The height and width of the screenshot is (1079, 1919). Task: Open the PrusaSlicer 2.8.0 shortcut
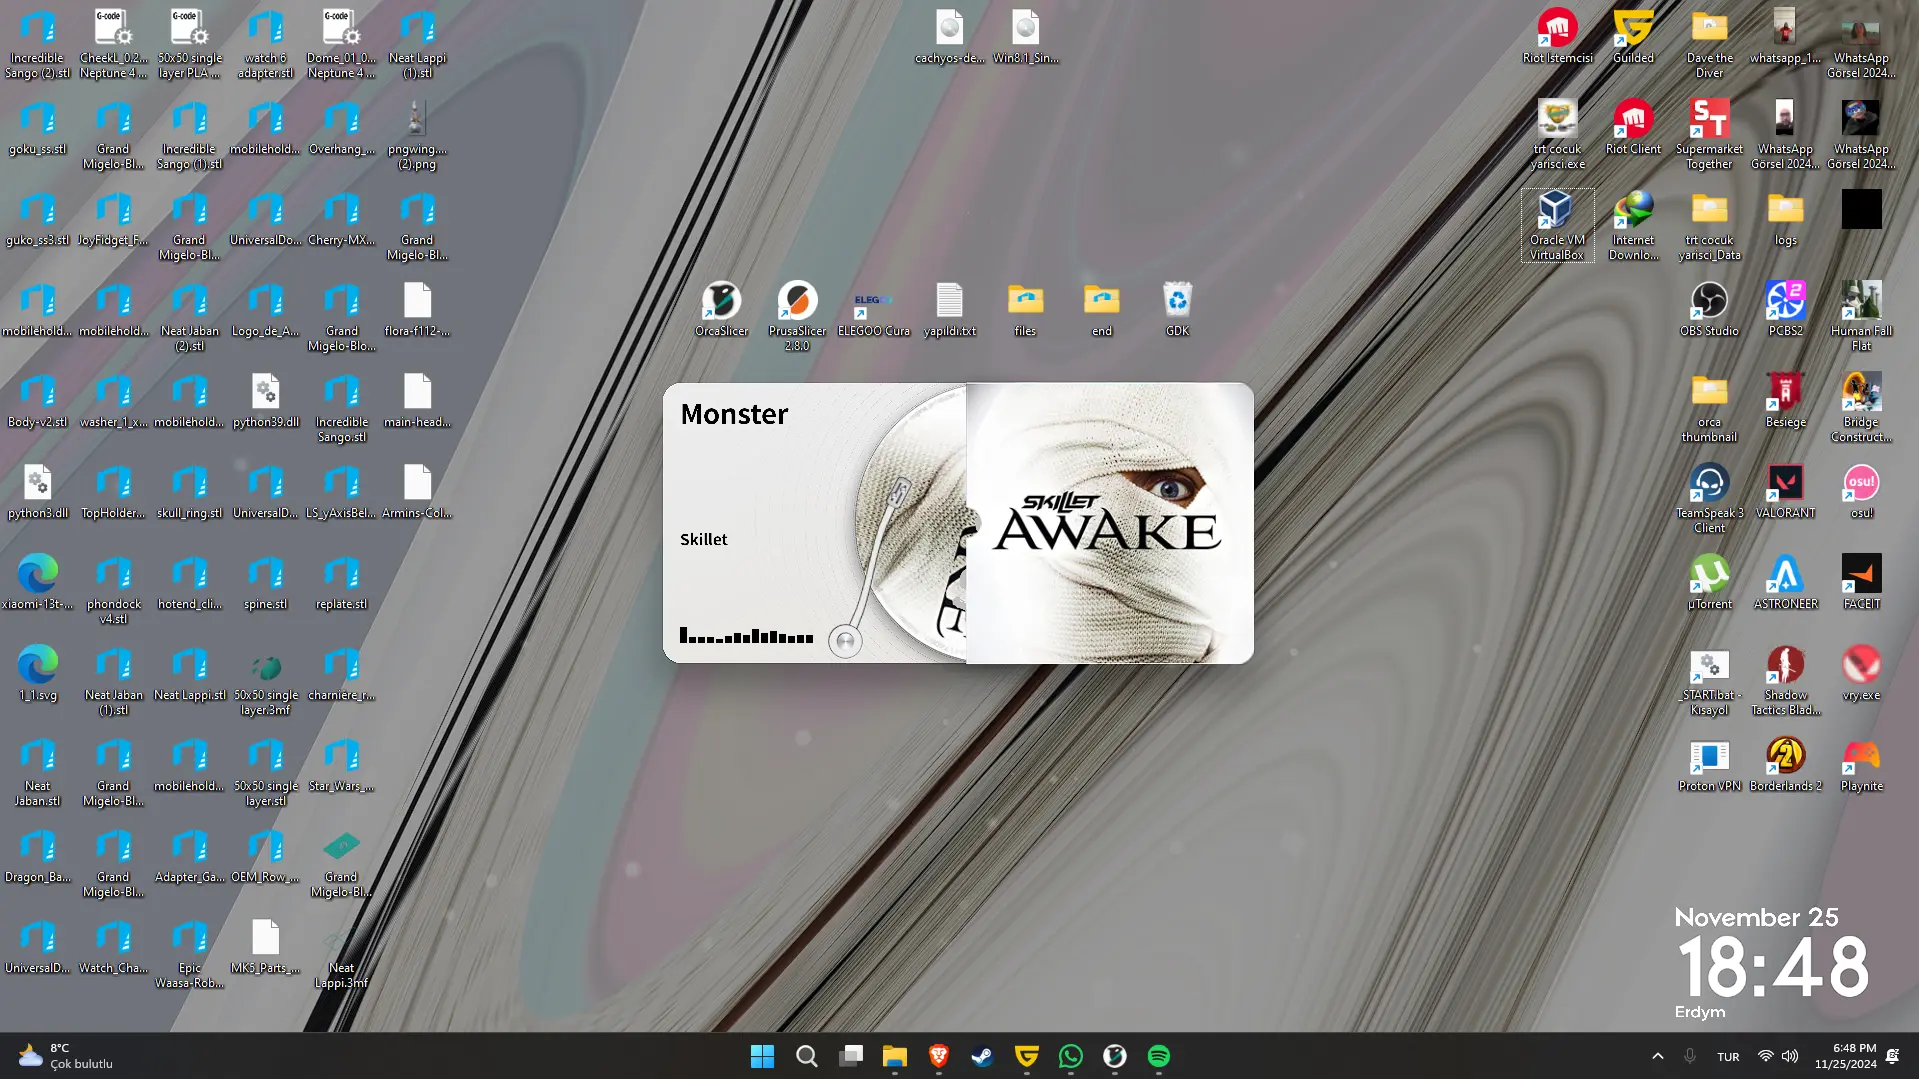(x=797, y=316)
